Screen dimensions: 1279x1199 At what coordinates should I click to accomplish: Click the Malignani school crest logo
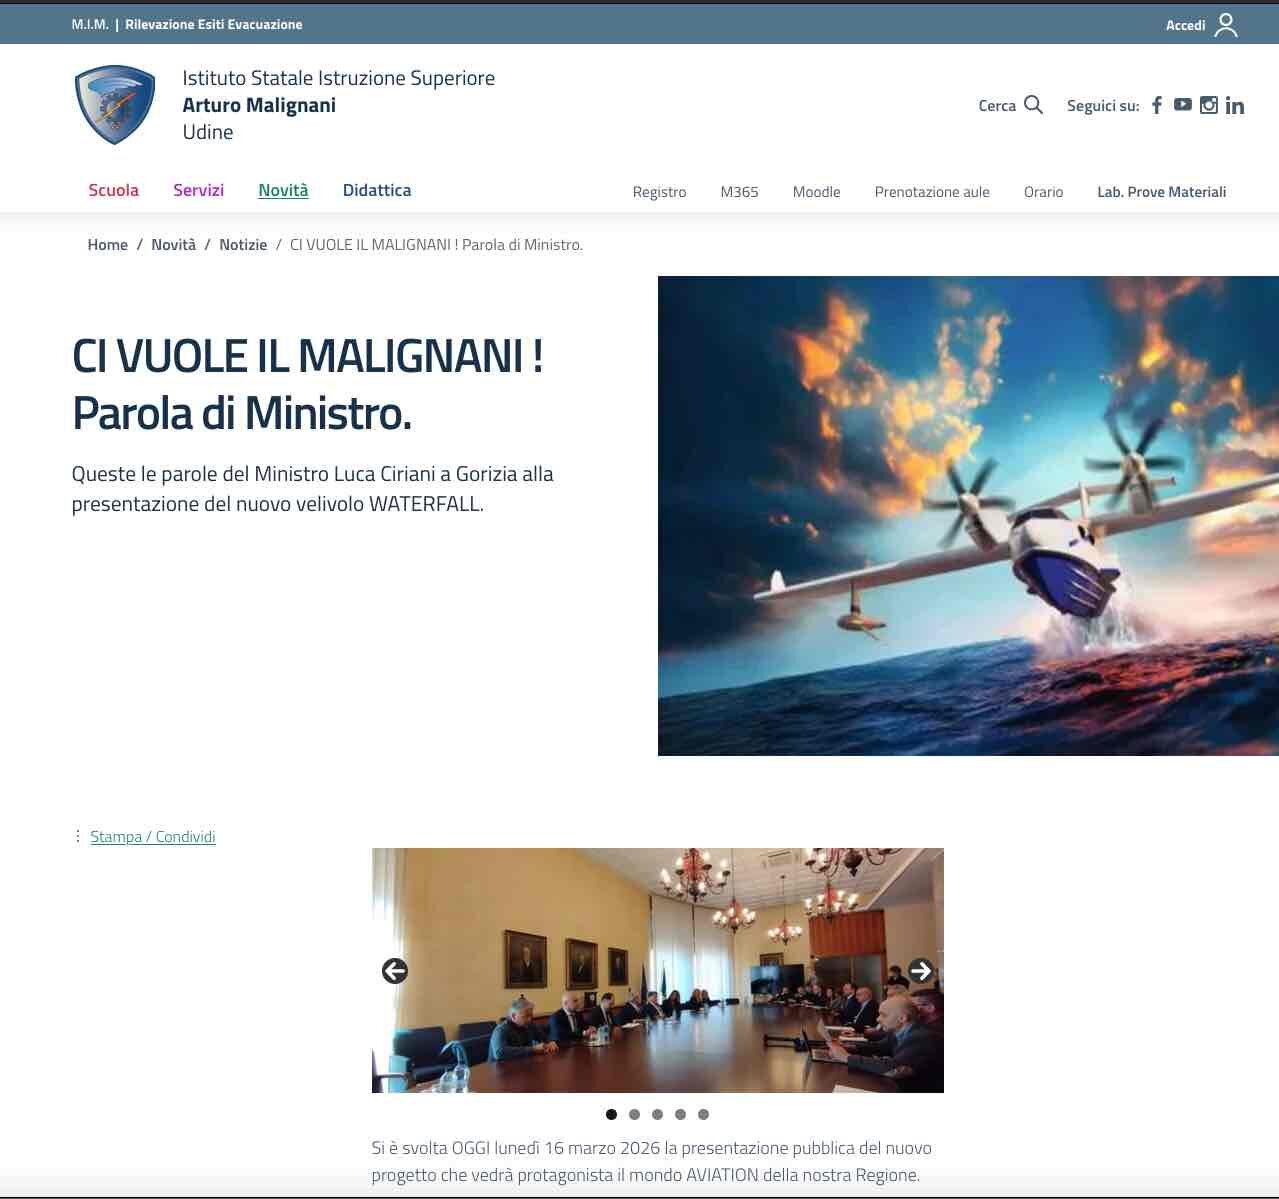[x=115, y=105]
